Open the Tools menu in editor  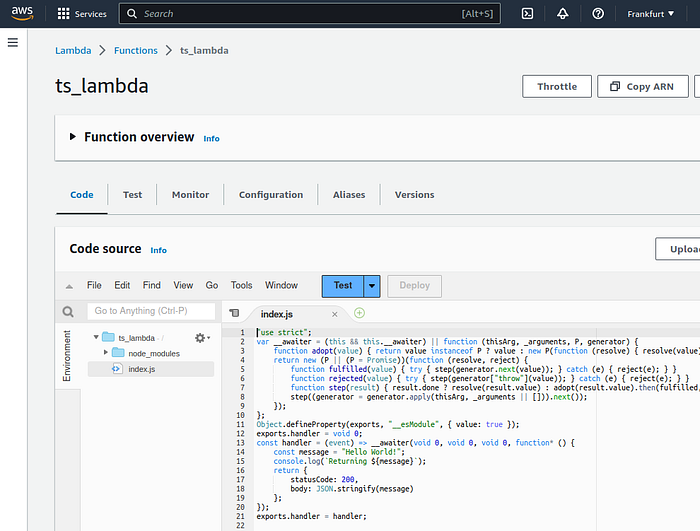coord(241,285)
